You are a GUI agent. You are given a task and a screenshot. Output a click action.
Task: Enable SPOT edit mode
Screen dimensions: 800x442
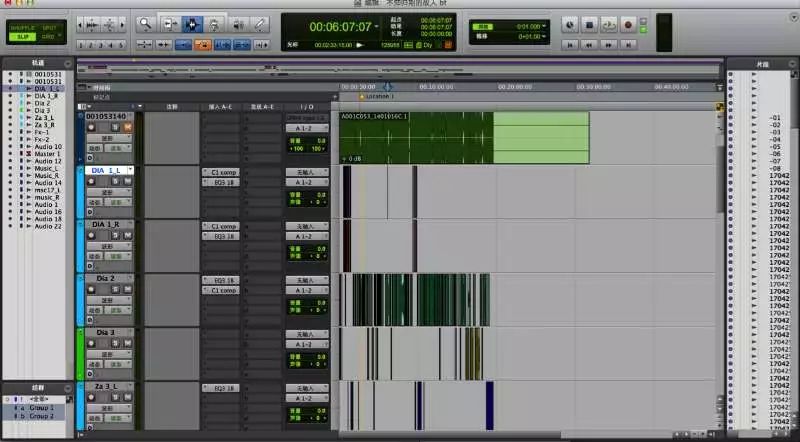pyautogui.click(x=49, y=28)
